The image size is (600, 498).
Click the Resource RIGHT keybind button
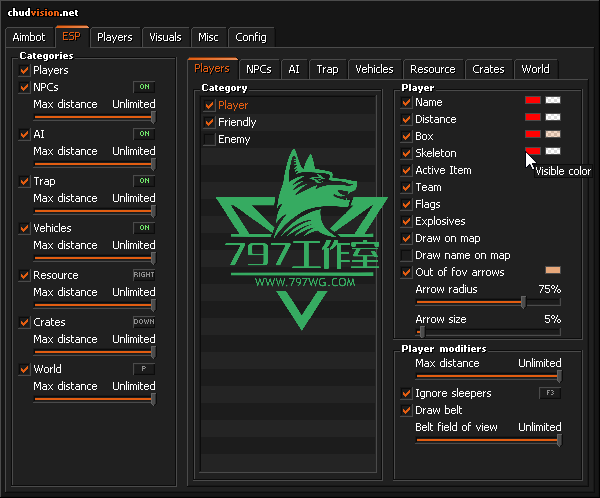click(144, 275)
